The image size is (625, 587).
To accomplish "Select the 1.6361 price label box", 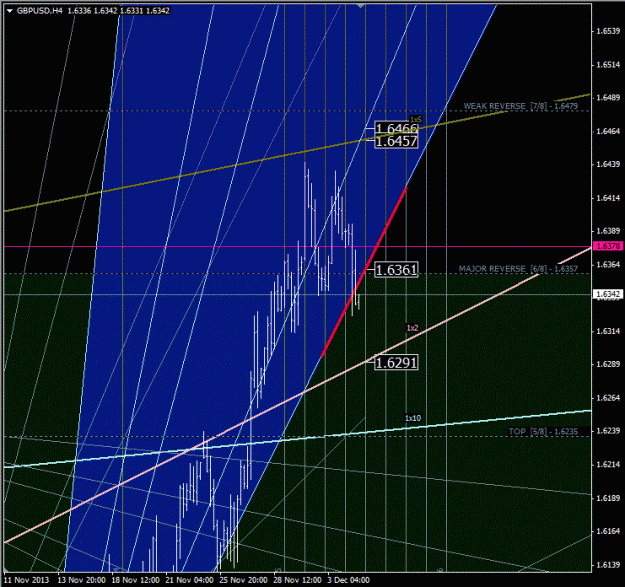I will tap(396, 270).
